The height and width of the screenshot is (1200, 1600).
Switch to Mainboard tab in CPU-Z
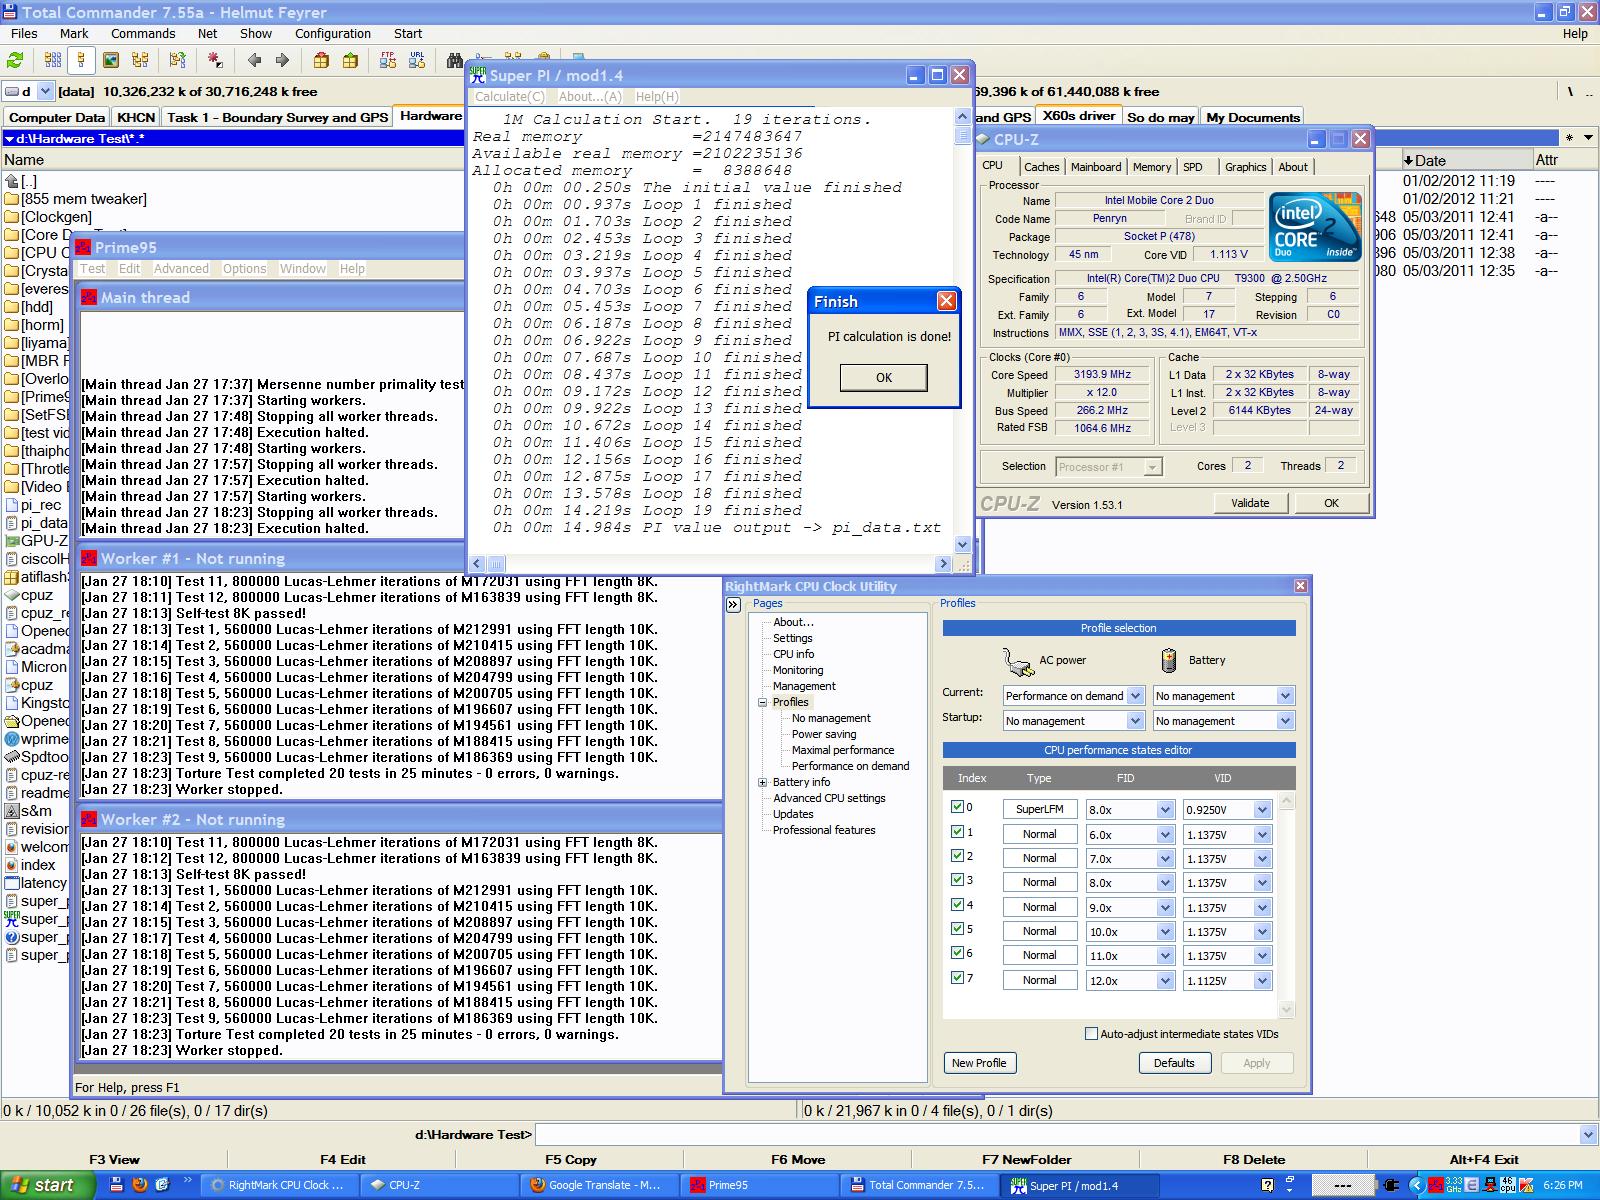coord(1096,167)
